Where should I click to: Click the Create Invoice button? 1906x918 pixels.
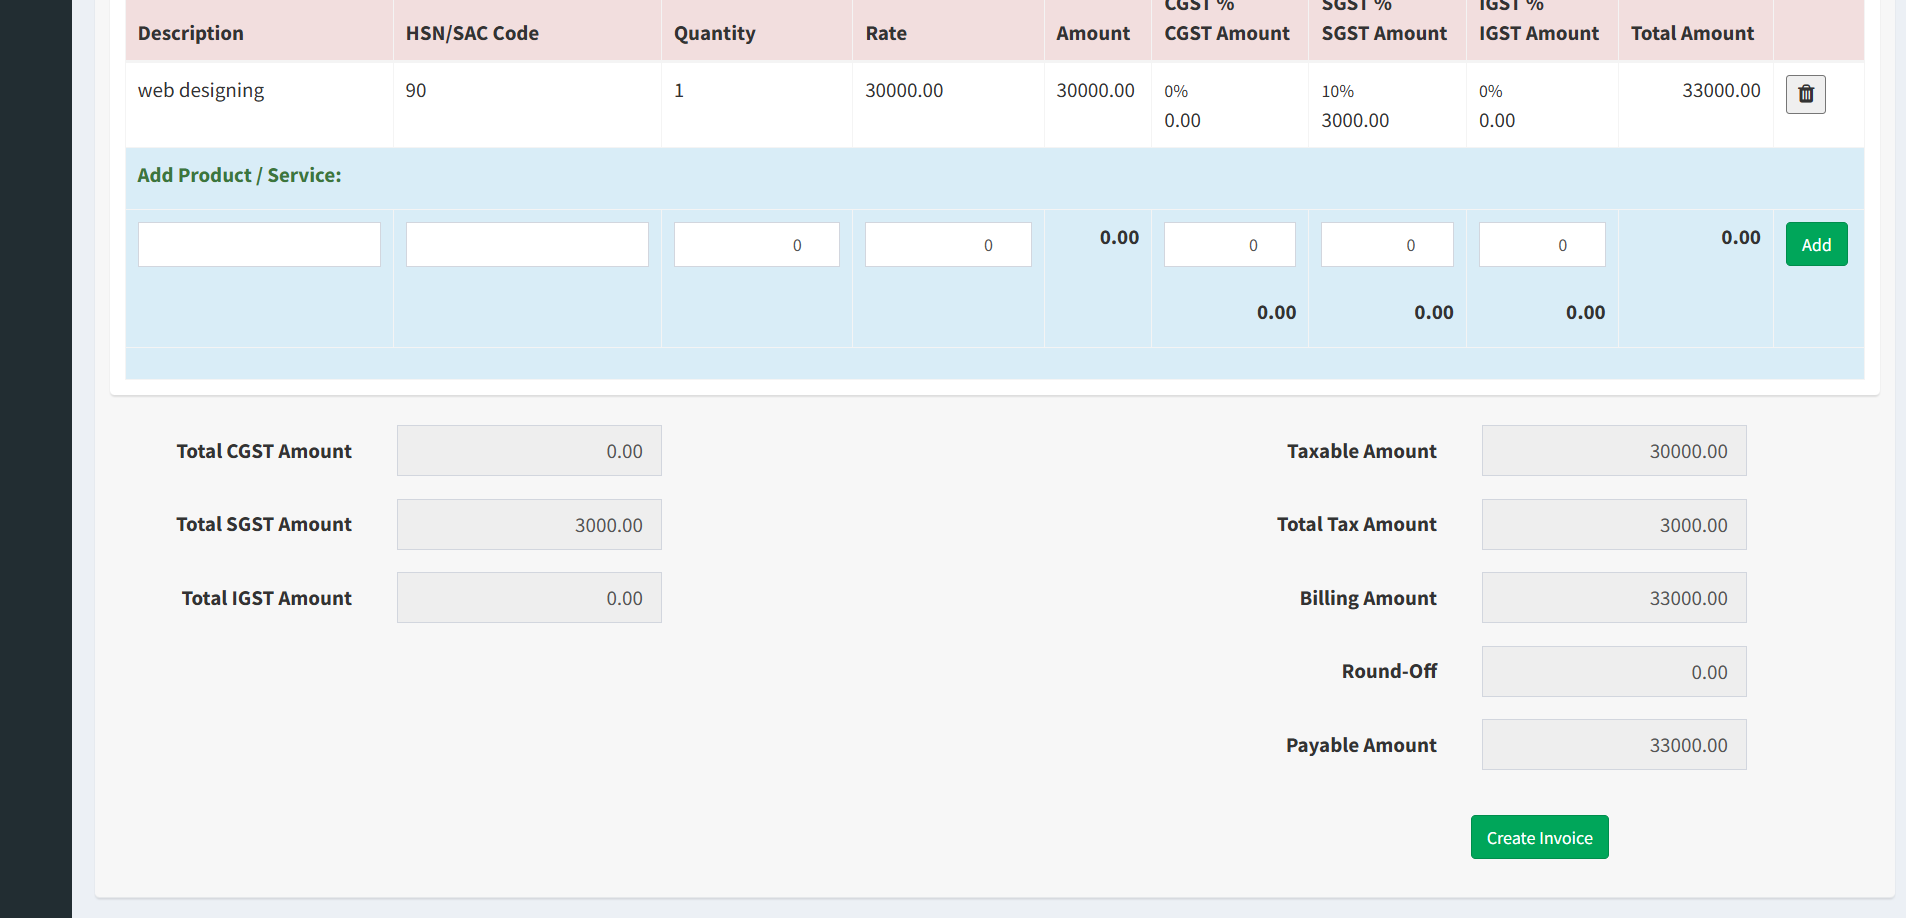pyautogui.click(x=1539, y=837)
